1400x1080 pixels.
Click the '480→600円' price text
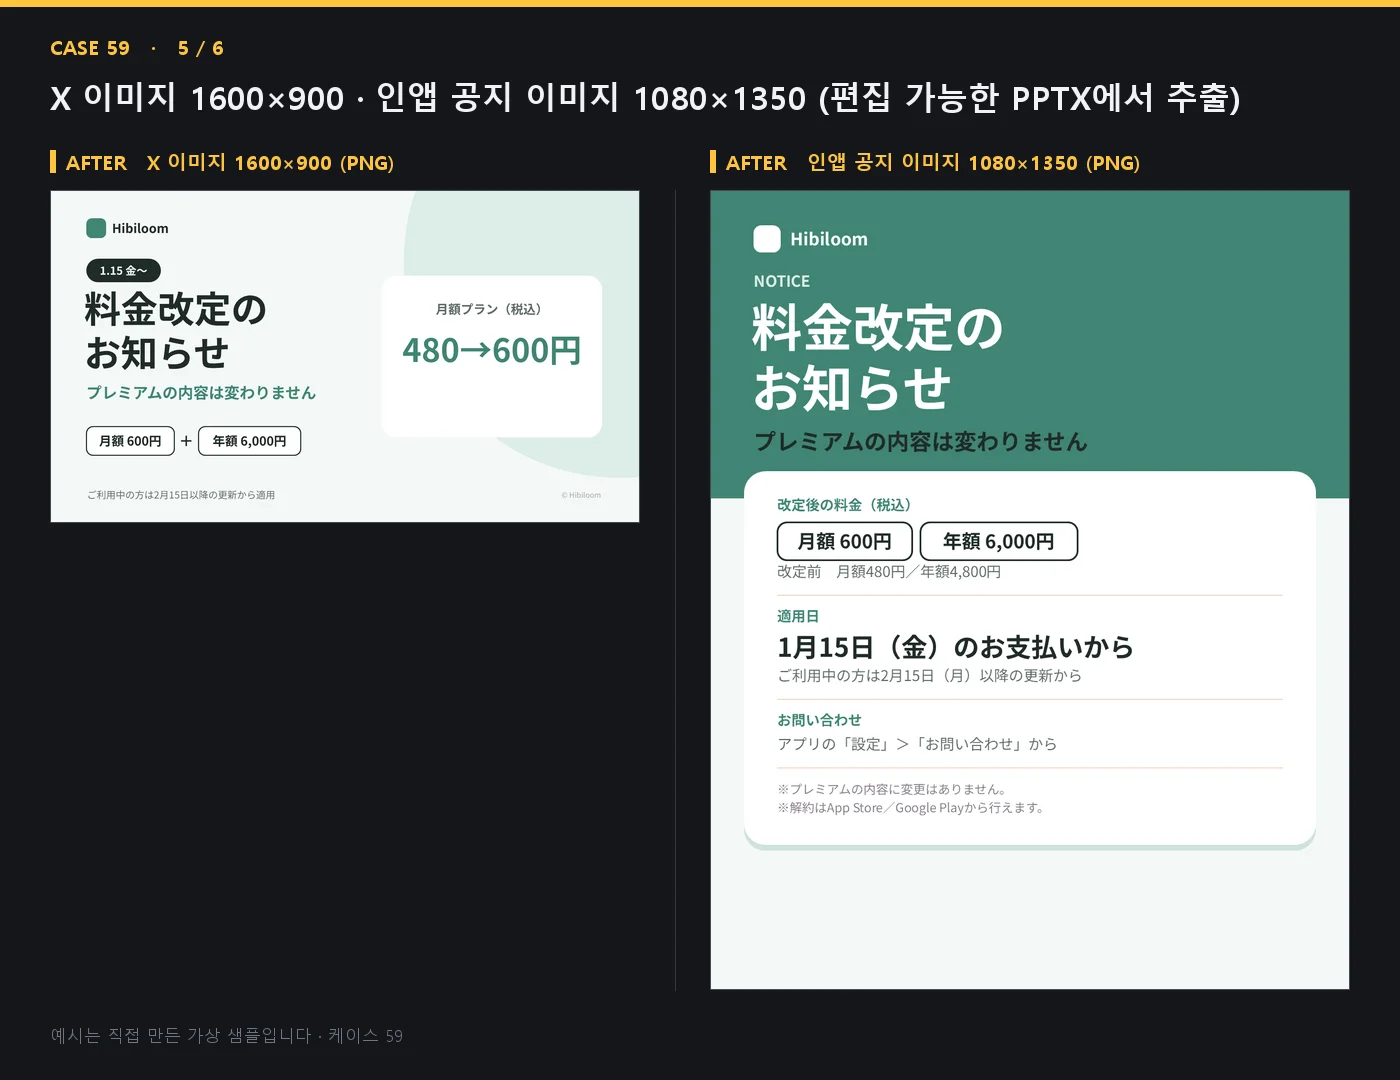click(x=491, y=351)
